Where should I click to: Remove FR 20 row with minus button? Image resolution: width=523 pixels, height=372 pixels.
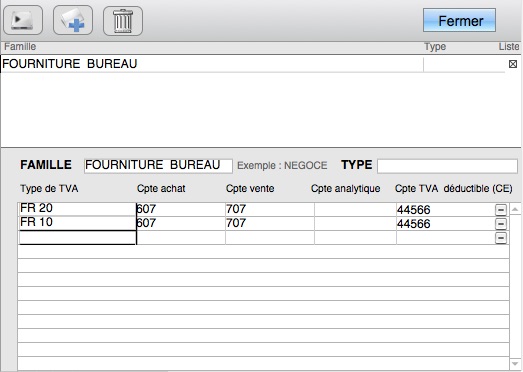(501, 210)
